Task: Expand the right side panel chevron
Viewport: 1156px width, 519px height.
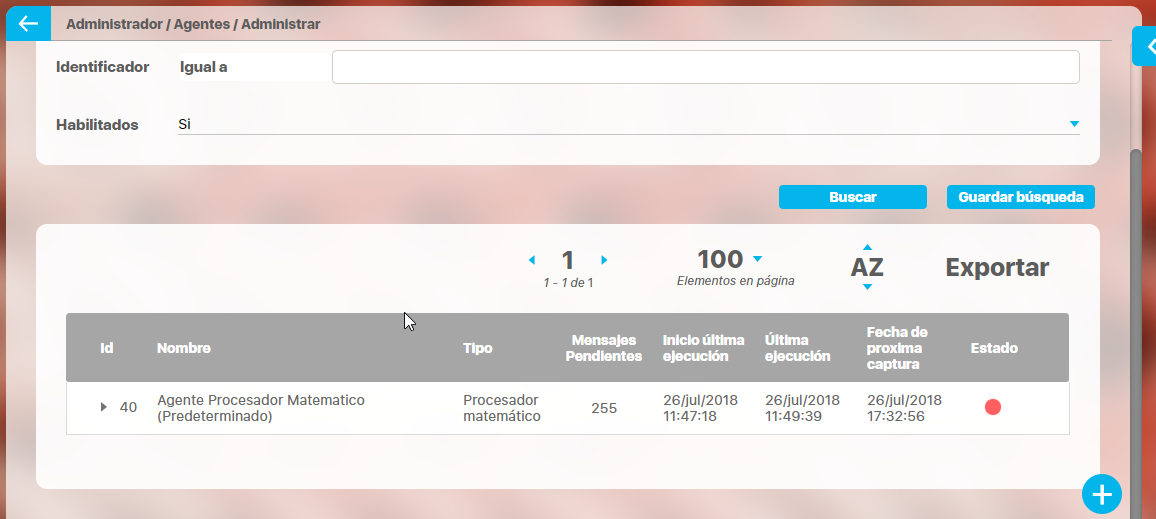Action: 1148,47
